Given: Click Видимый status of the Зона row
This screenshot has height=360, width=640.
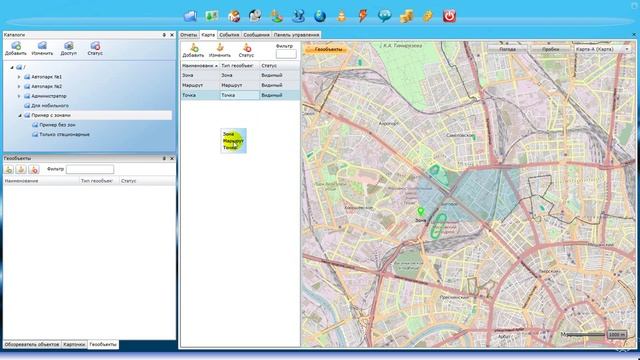Looking at the screenshot, I should [272, 75].
